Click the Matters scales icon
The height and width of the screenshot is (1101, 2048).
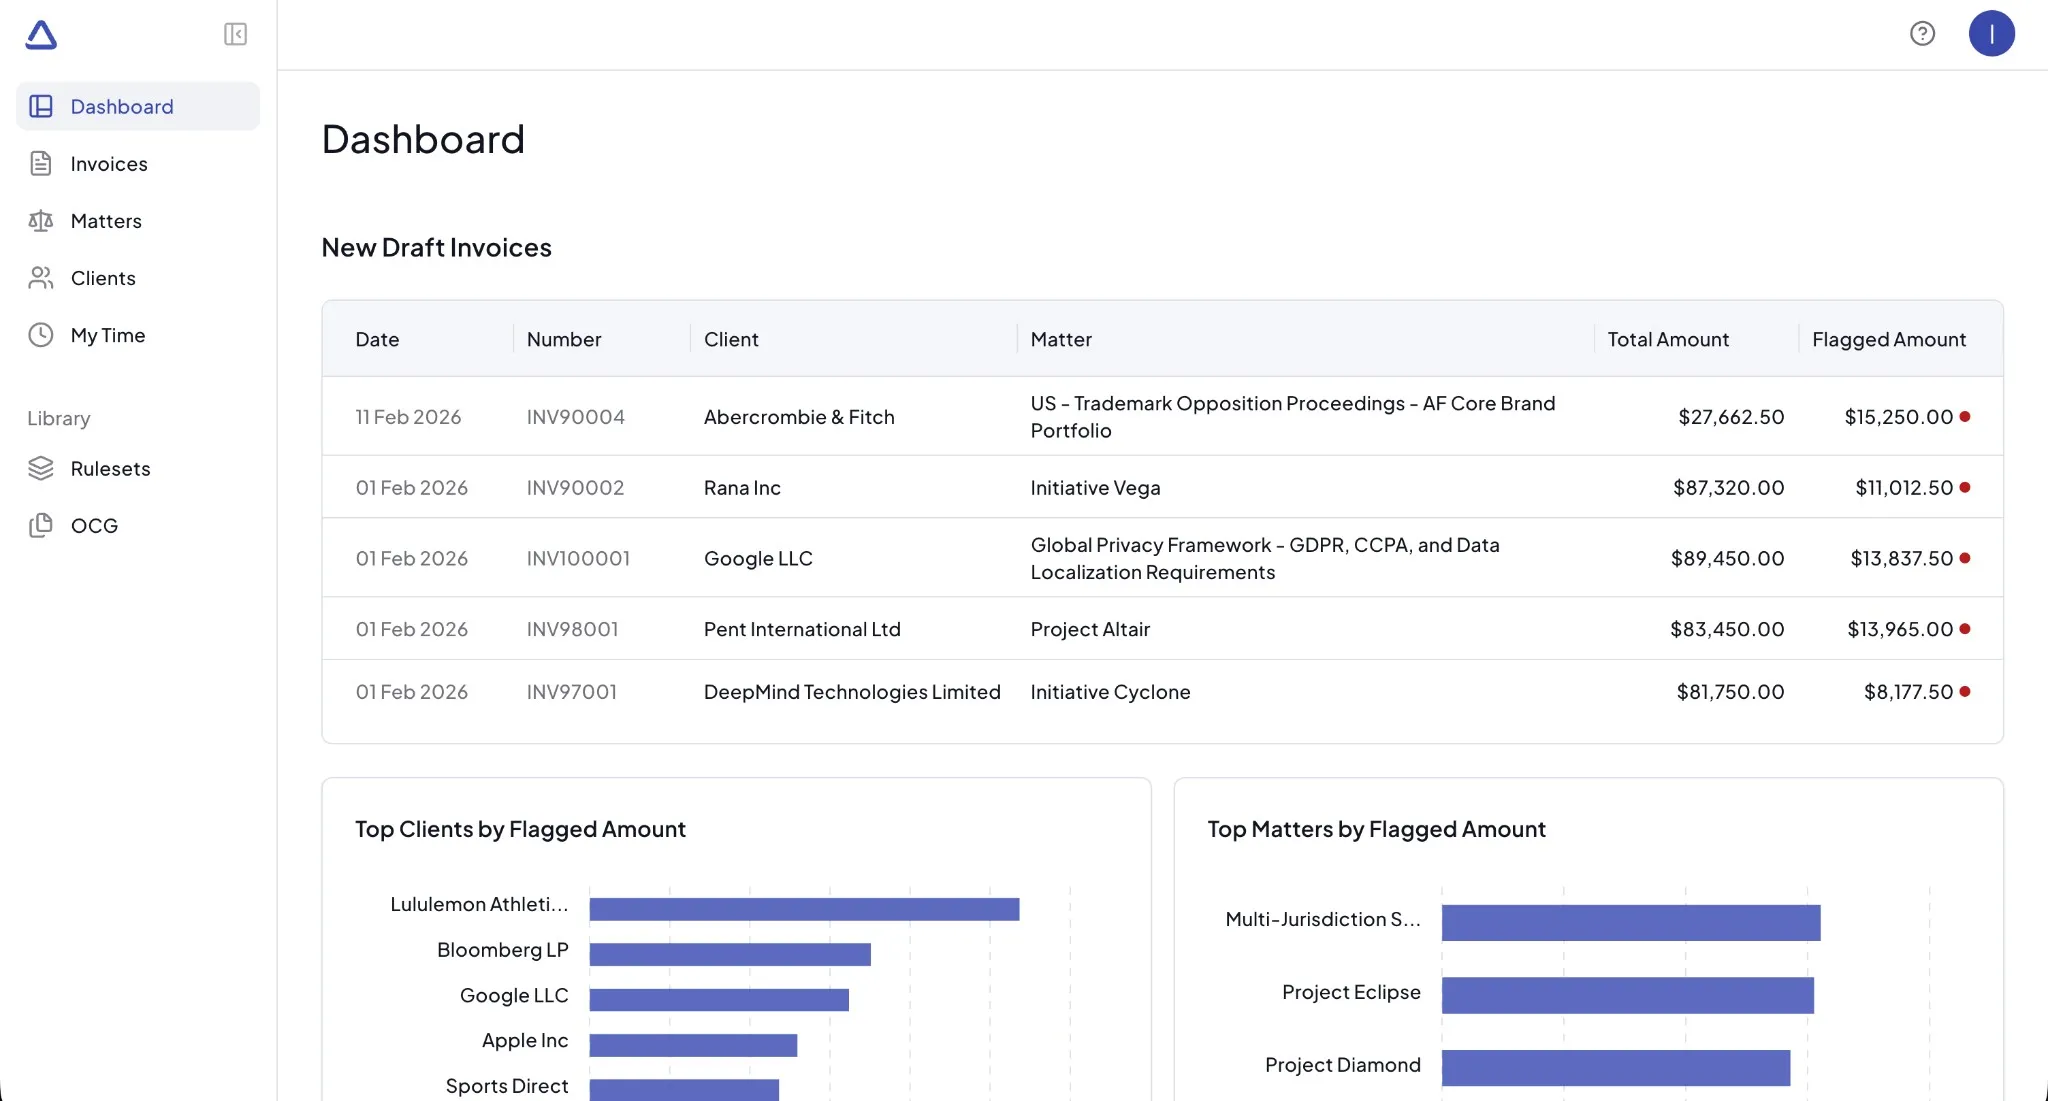[x=41, y=221]
